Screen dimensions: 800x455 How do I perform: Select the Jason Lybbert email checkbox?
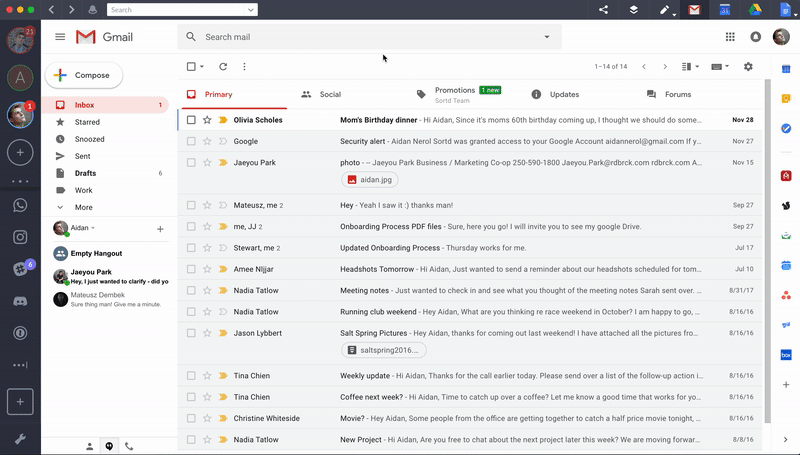[x=191, y=333]
